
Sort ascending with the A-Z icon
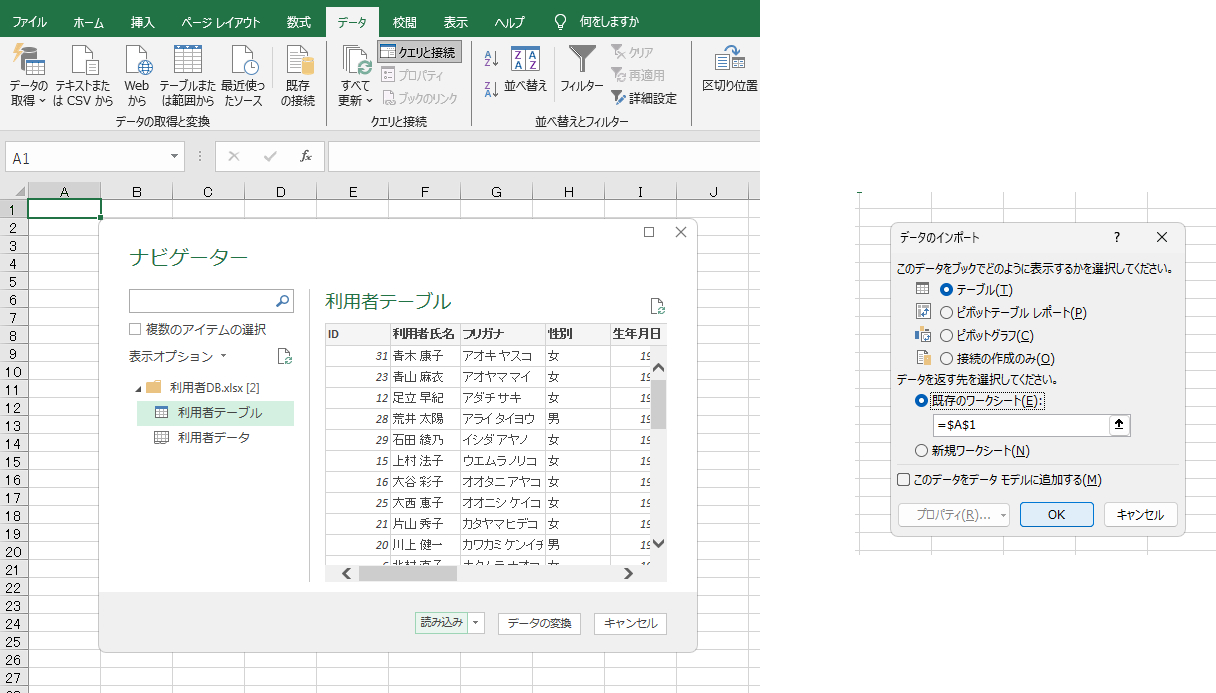coord(491,60)
